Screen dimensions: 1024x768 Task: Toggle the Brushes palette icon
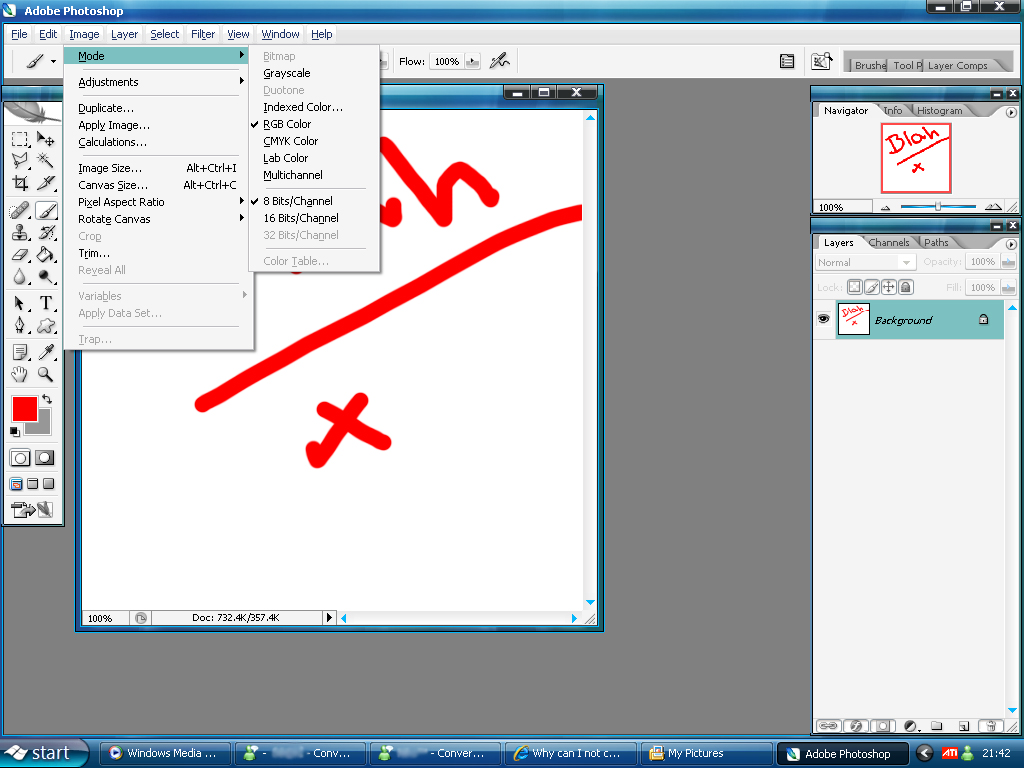point(787,61)
